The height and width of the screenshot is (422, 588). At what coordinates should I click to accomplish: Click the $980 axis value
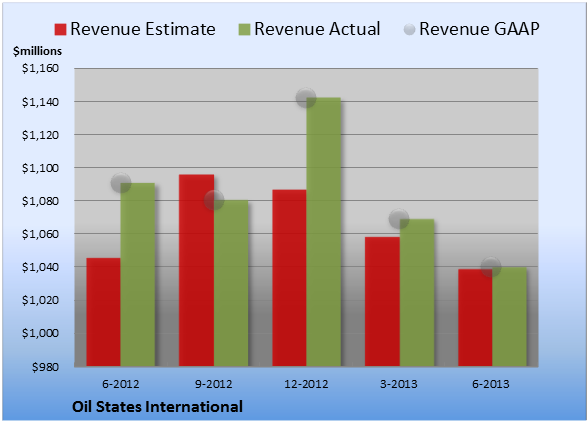pyautogui.click(x=45, y=367)
